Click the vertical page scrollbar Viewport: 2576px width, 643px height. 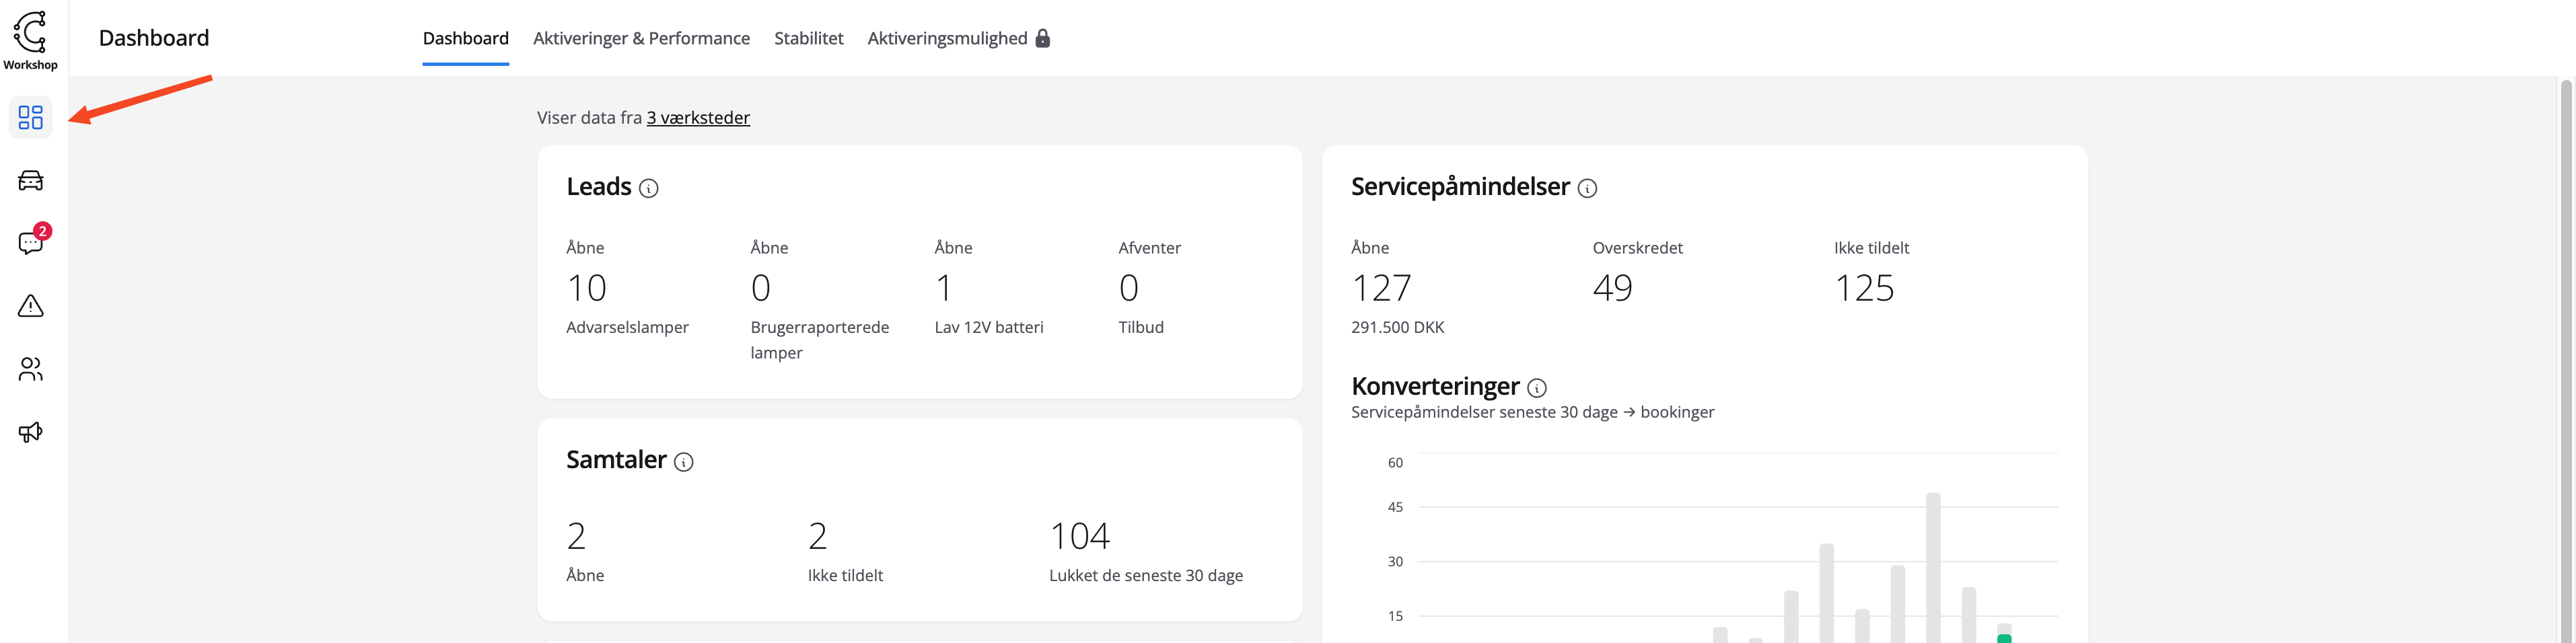coord(2565,360)
